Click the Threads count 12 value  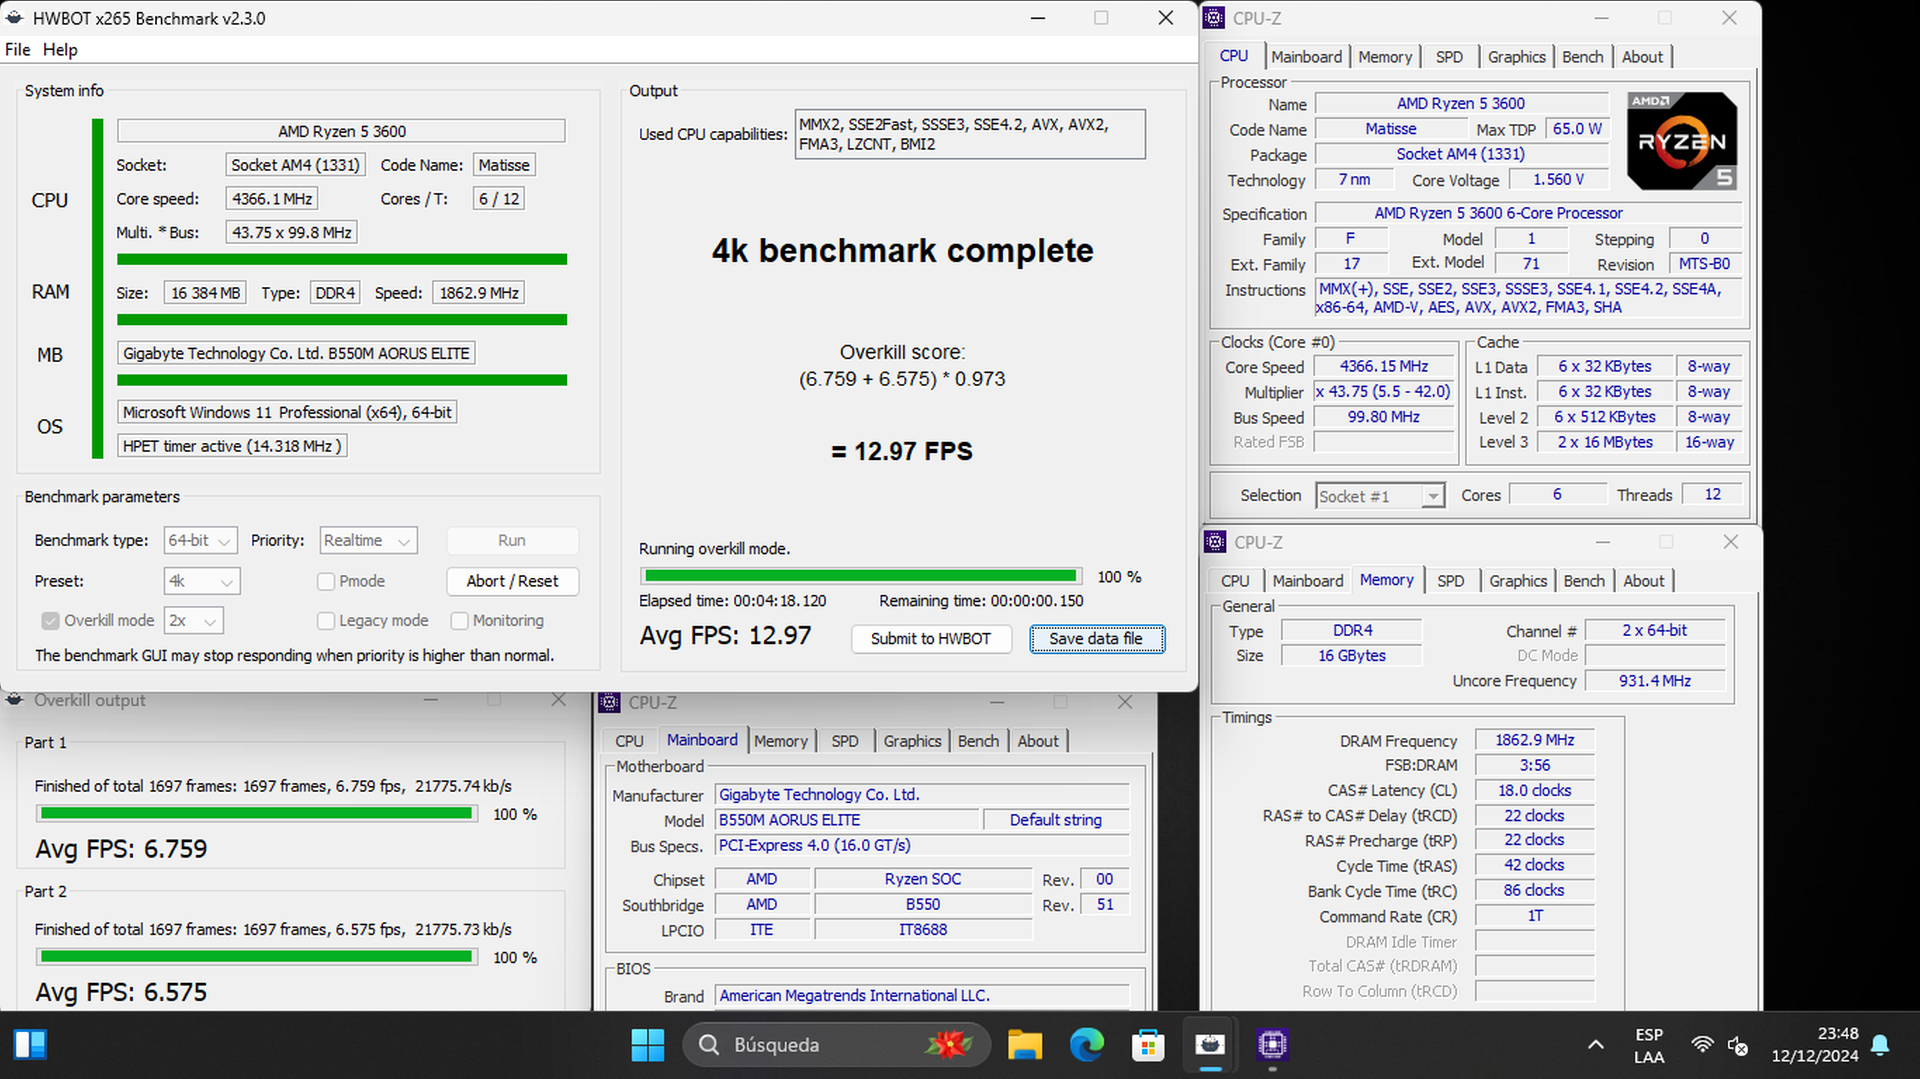[x=1712, y=495]
